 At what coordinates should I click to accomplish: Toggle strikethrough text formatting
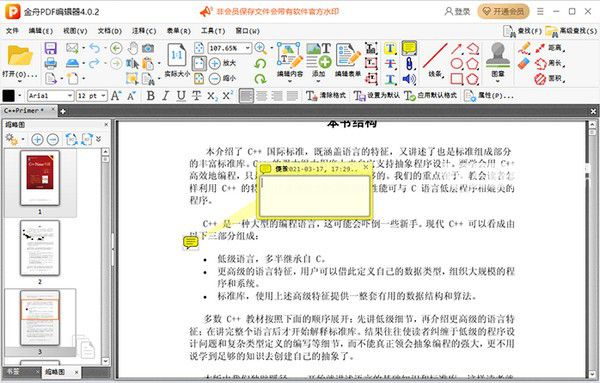click(196, 96)
